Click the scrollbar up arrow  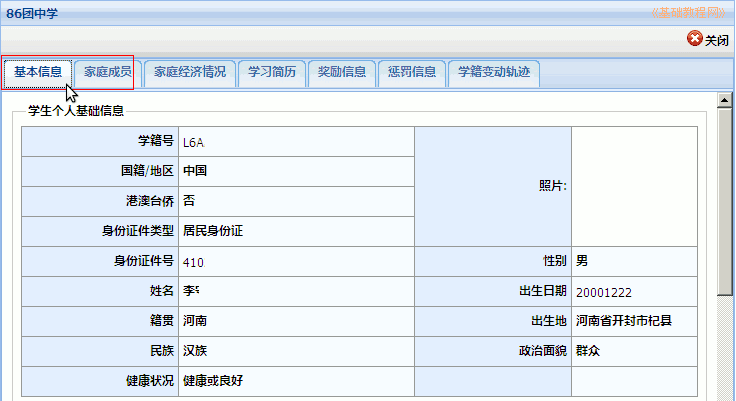click(725, 100)
